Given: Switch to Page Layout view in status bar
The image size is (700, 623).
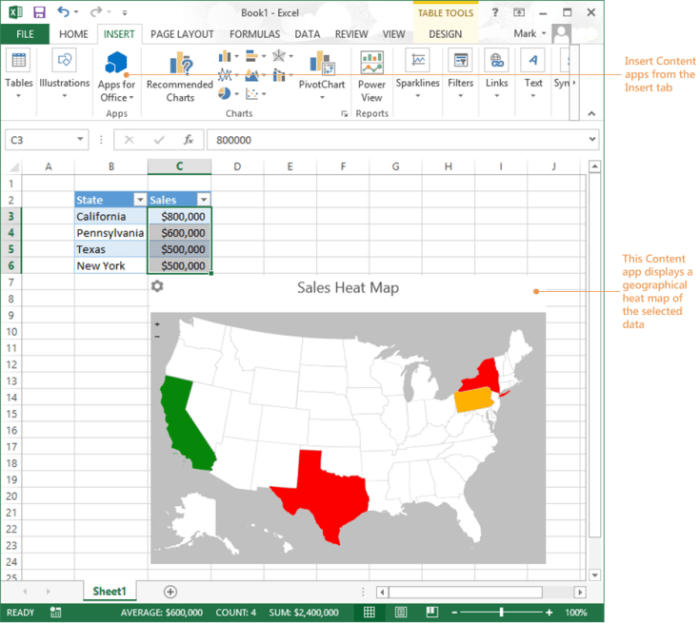Looking at the screenshot, I should pyautogui.click(x=401, y=612).
